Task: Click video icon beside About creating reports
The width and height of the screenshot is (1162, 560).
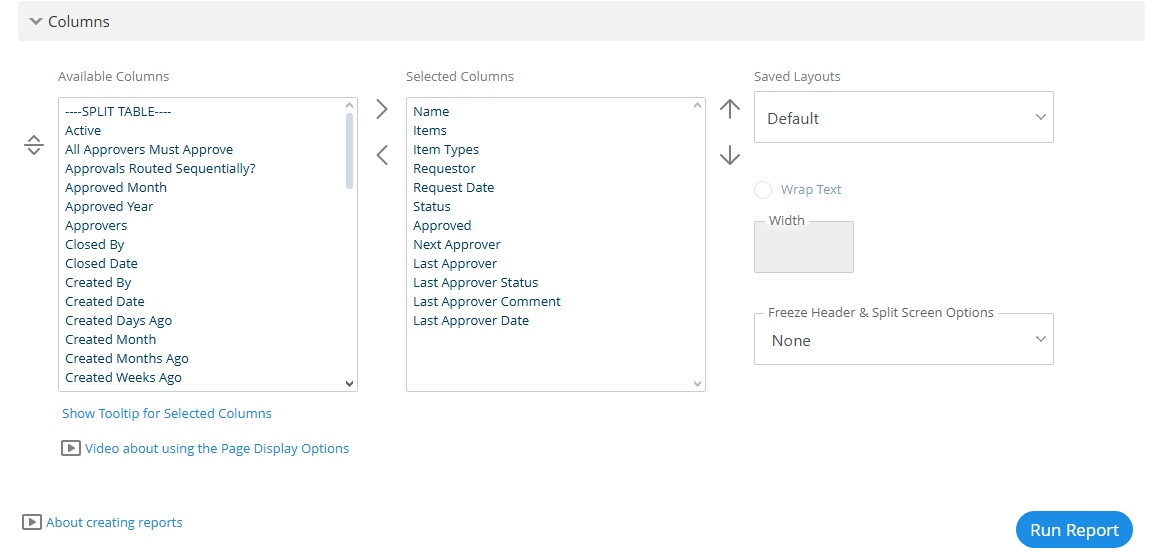Action: pos(32,522)
